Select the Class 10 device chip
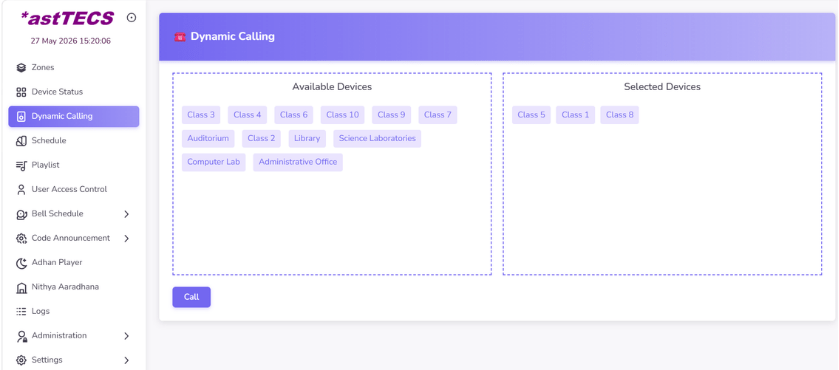839x370 pixels. [x=342, y=115]
